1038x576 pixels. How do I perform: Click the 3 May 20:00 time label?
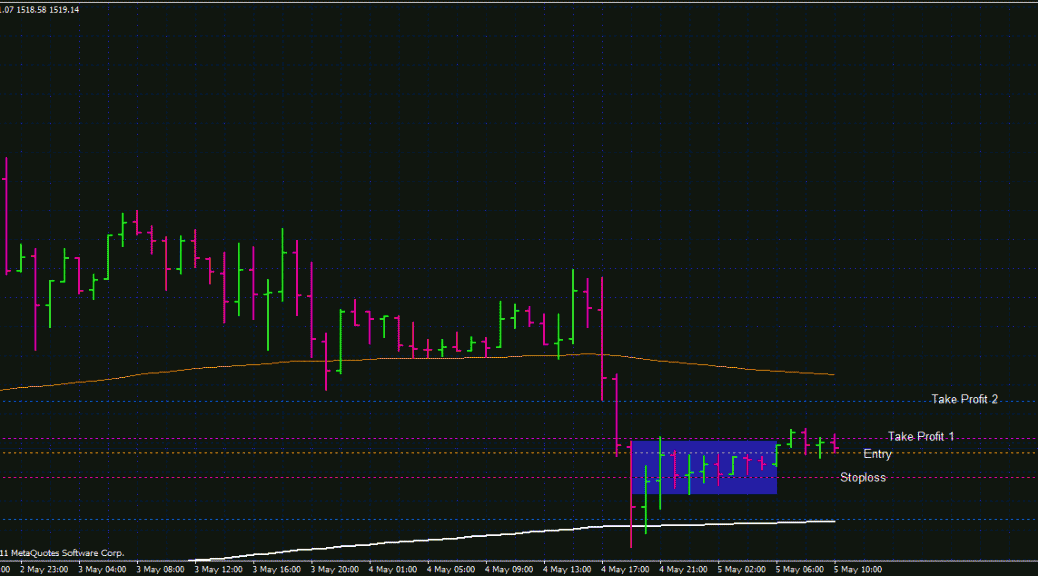click(x=335, y=569)
